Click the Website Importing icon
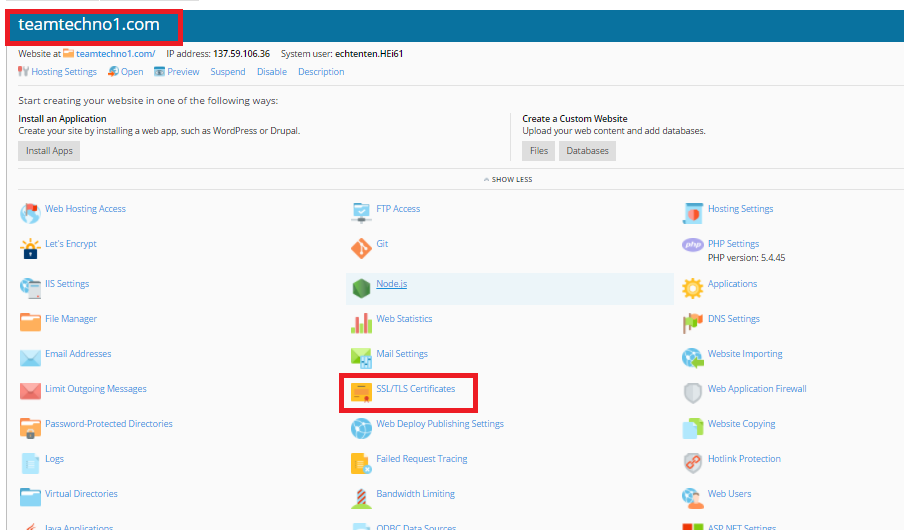The height and width of the screenshot is (530, 904). point(693,358)
